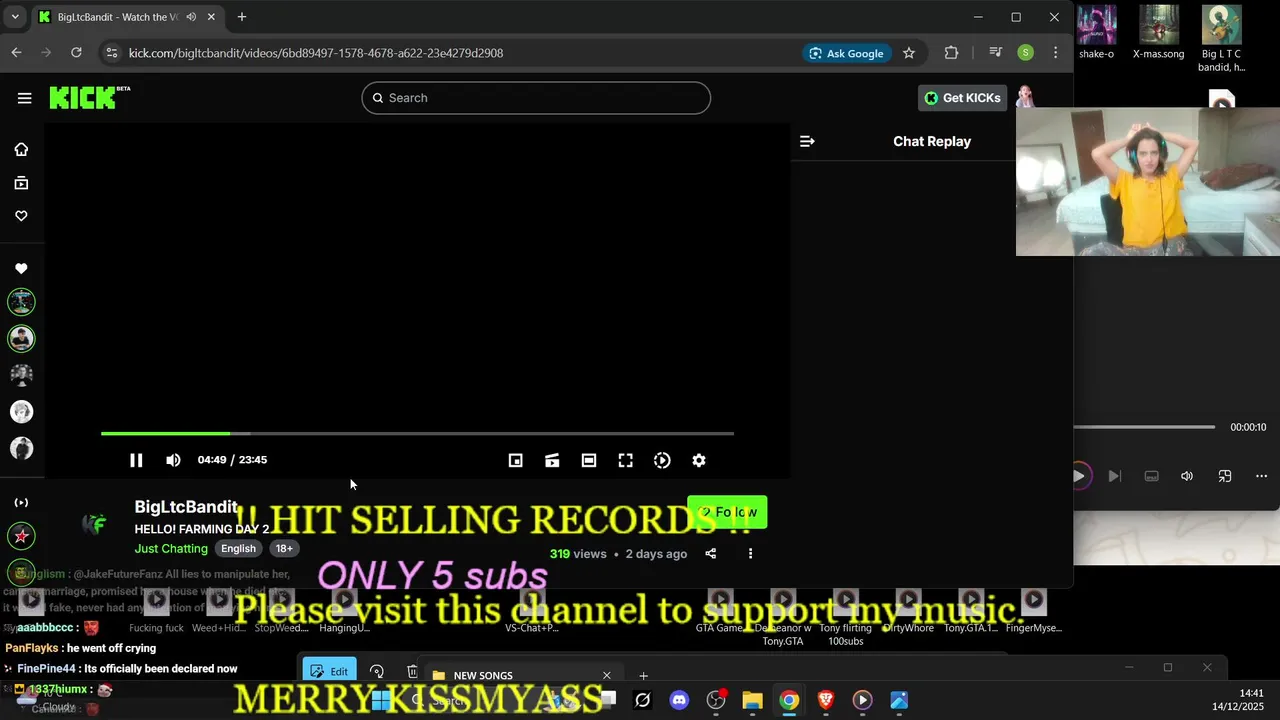Click the Kick logo
Image resolution: width=1280 pixels, height=720 pixels.
click(x=90, y=97)
